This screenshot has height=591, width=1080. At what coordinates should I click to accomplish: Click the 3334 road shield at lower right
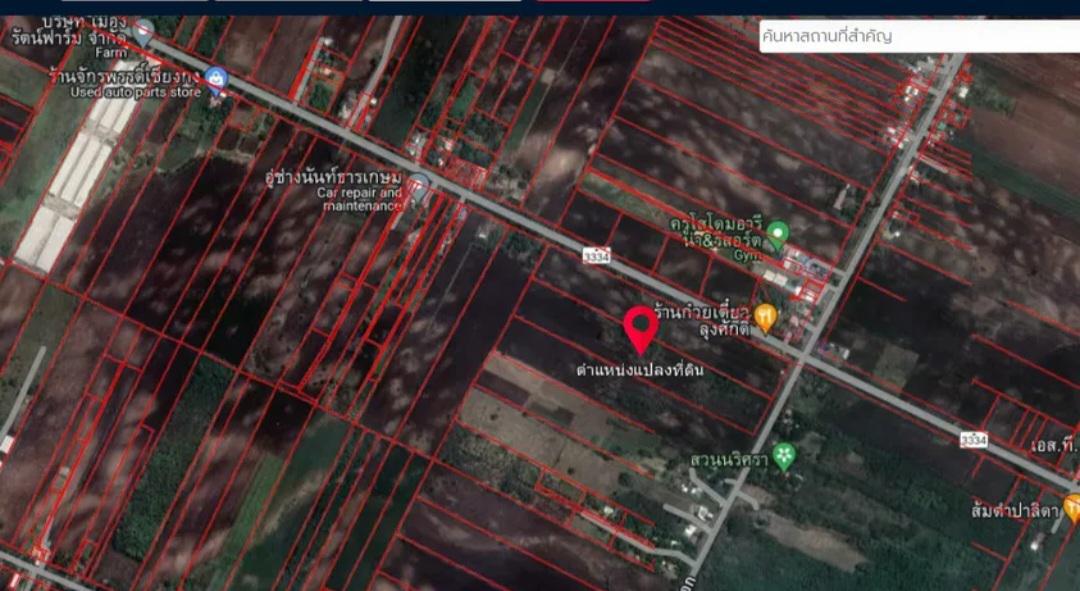[974, 439]
